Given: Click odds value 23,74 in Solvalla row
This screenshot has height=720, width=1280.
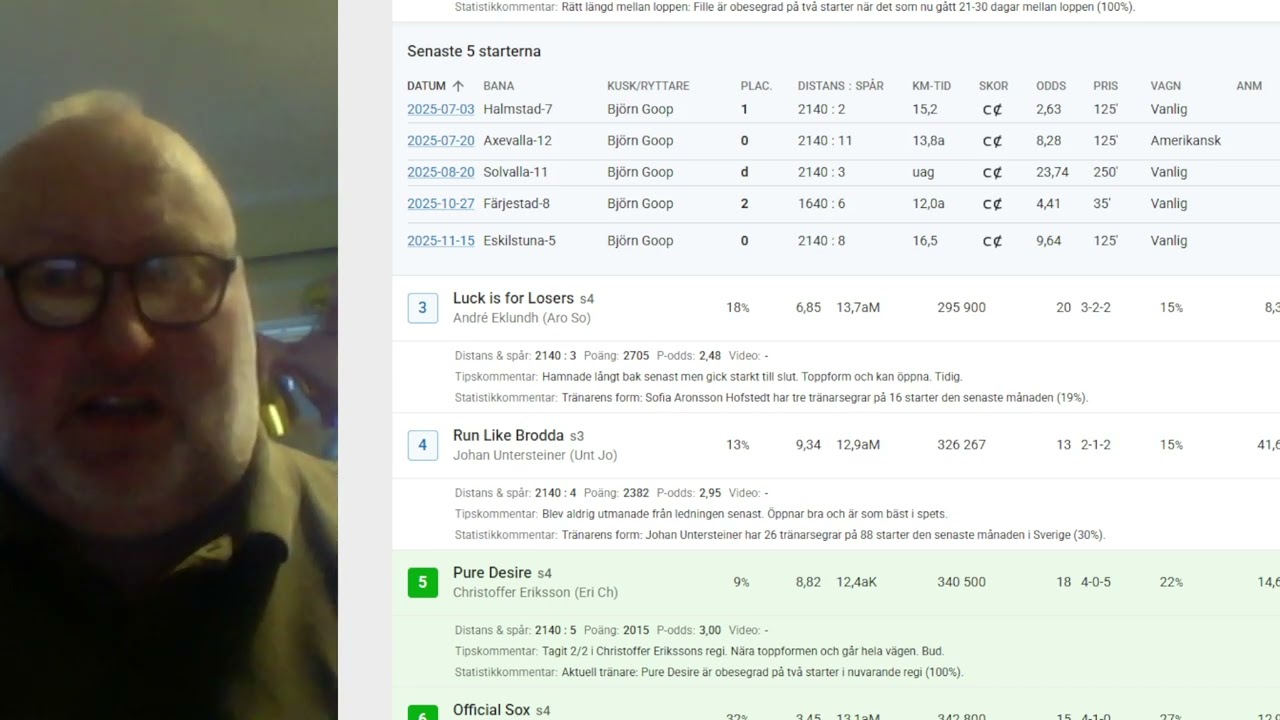Looking at the screenshot, I should 1052,172.
